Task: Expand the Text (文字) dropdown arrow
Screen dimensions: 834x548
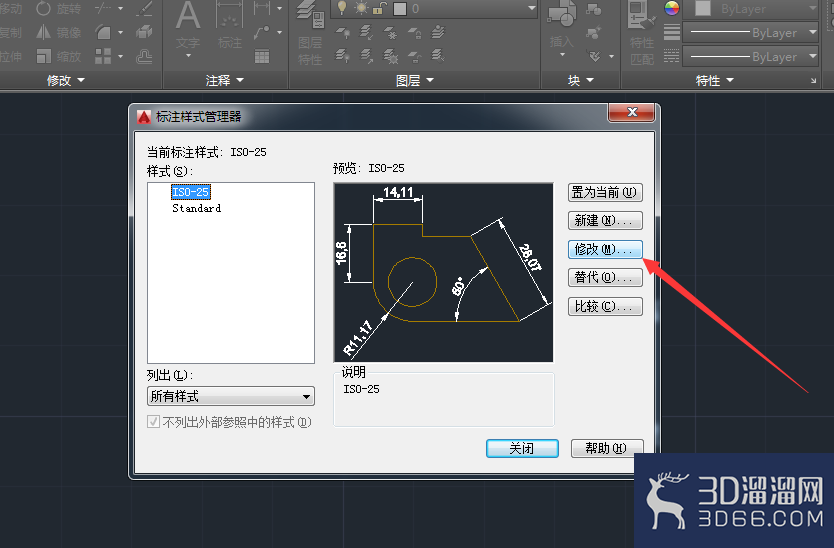Action: pyautogui.click(x=188, y=55)
